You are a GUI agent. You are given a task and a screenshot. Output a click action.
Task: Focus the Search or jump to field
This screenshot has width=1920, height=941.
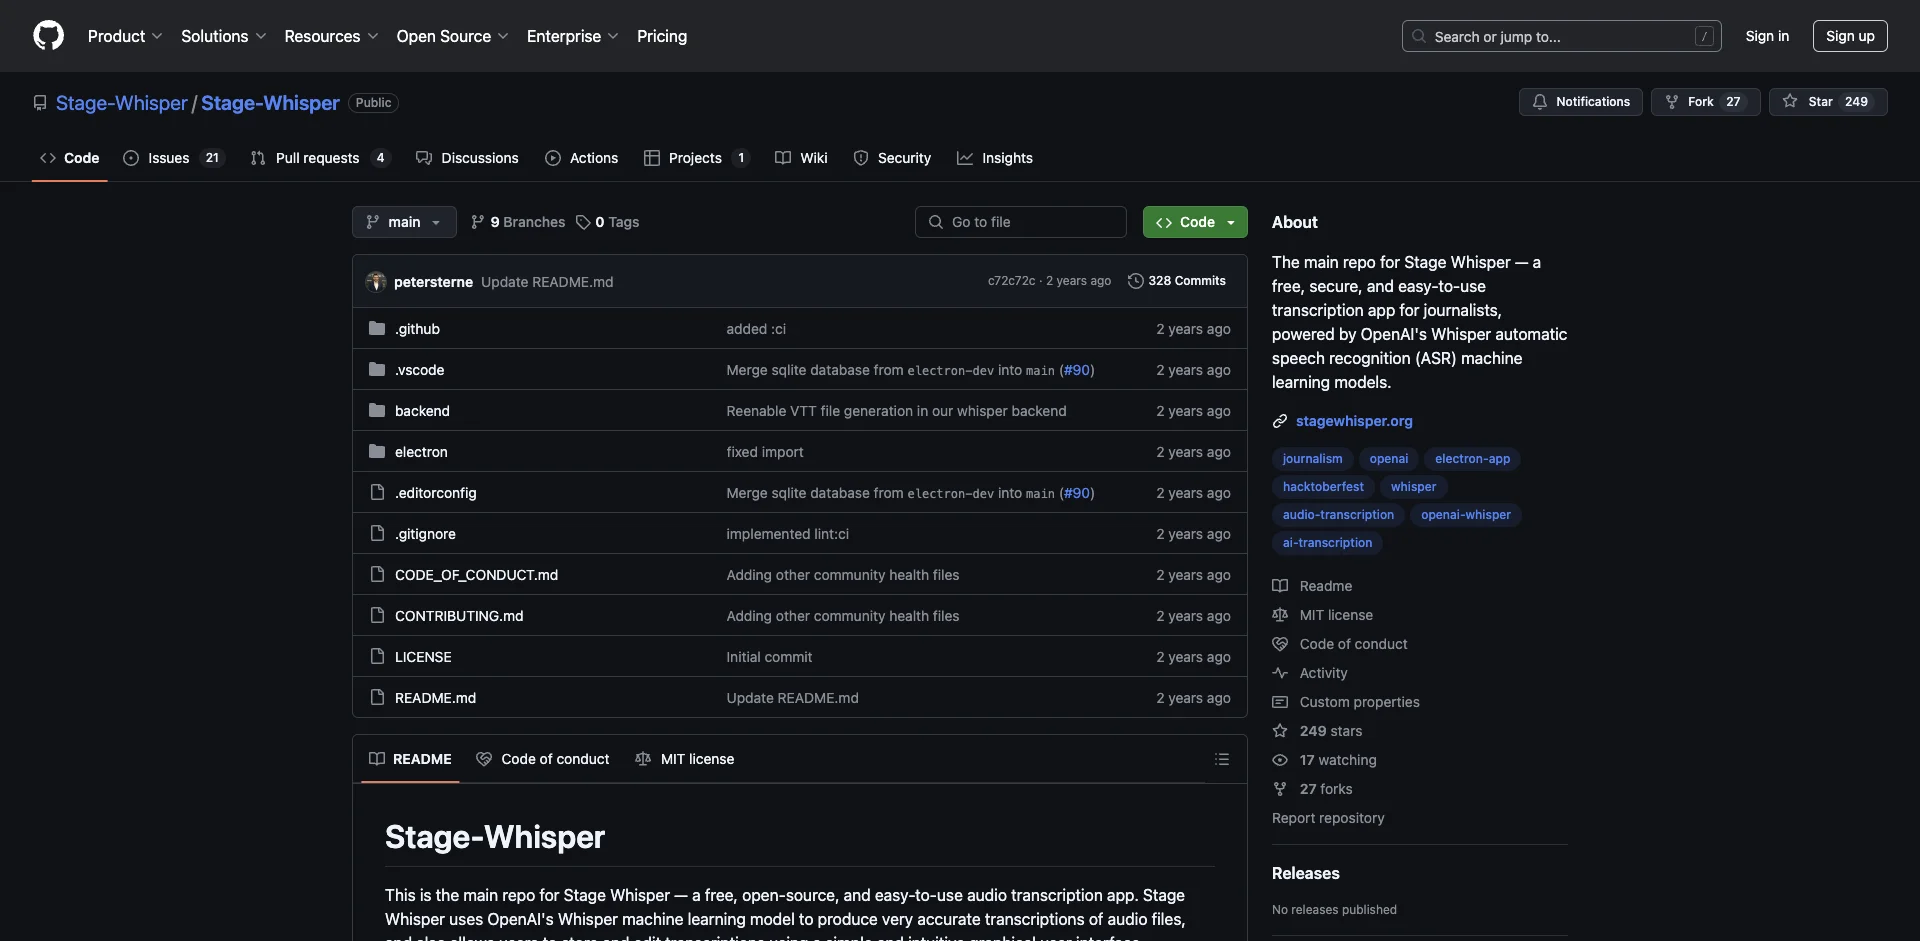pos(1562,36)
